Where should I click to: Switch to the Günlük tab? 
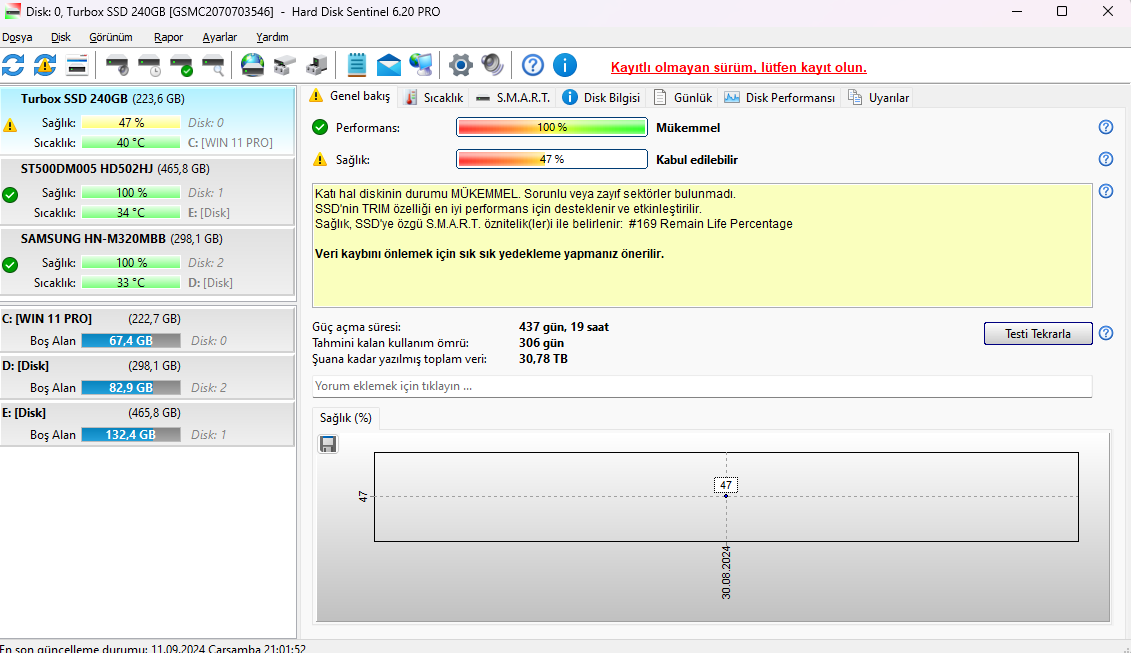684,97
